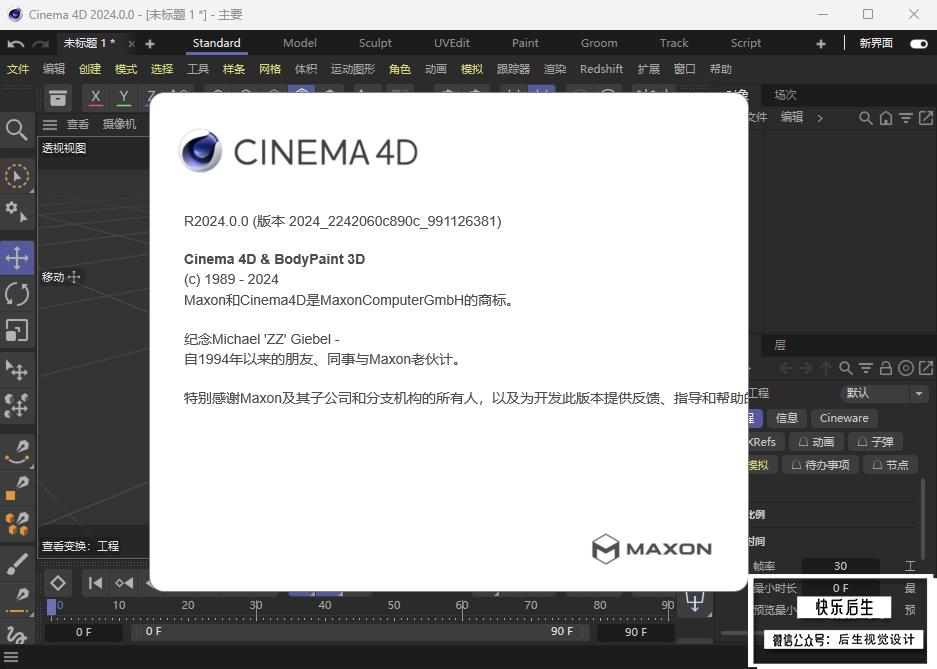Open the 信息 attribute tab
The width and height of the screenshot is (937, 669).
[786, 418]
